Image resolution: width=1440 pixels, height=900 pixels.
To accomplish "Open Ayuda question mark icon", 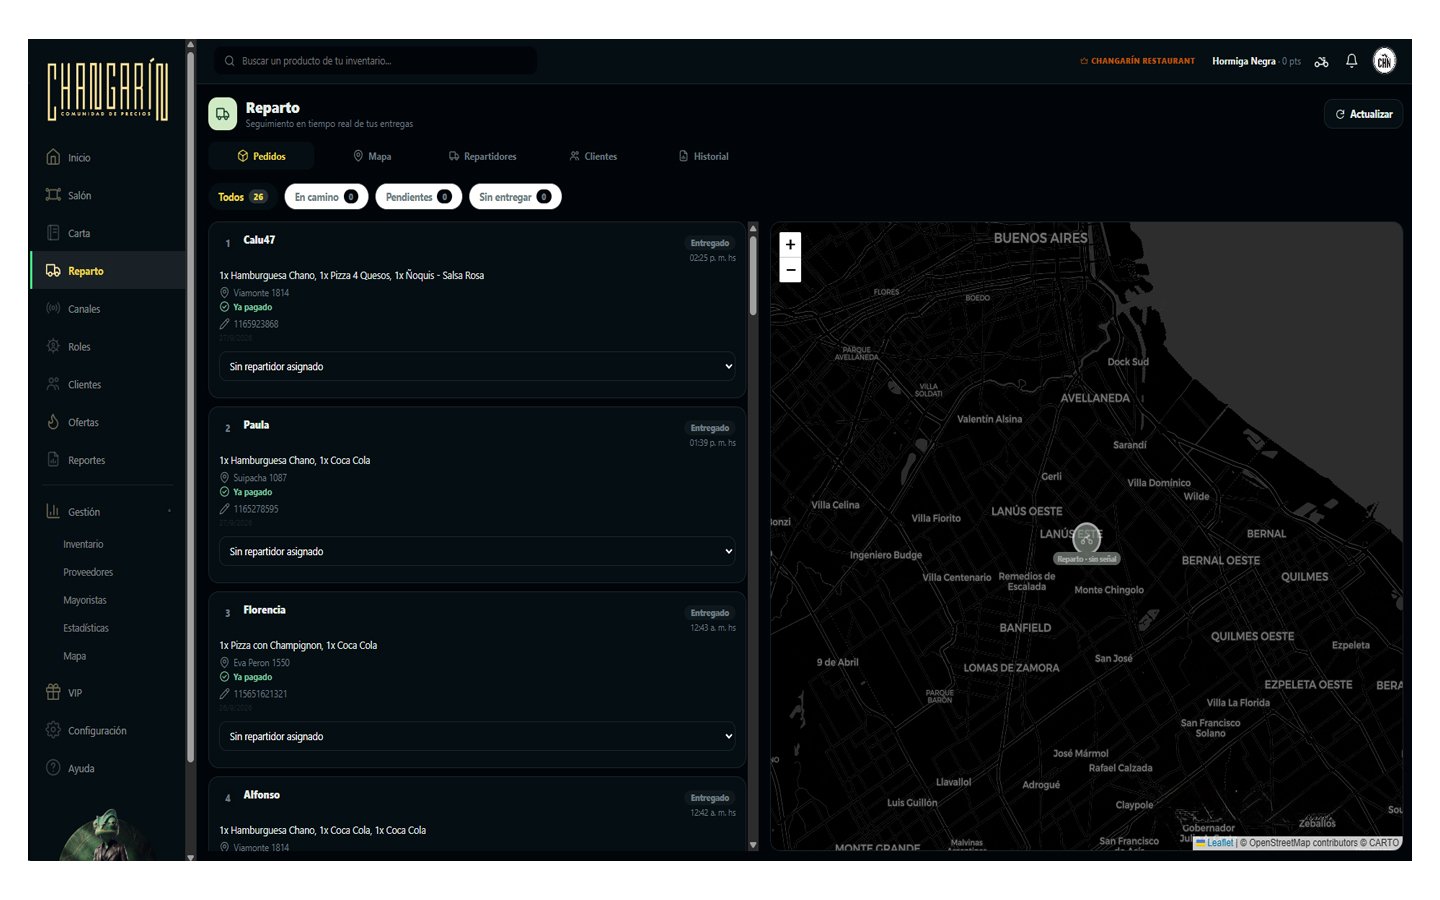I will pos(53,768).
